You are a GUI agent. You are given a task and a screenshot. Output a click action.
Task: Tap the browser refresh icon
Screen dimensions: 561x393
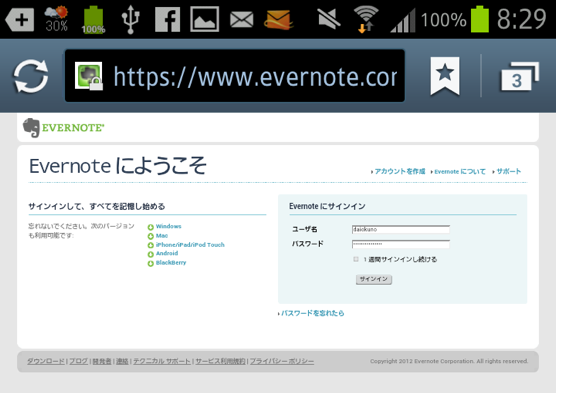pos(31,76)
